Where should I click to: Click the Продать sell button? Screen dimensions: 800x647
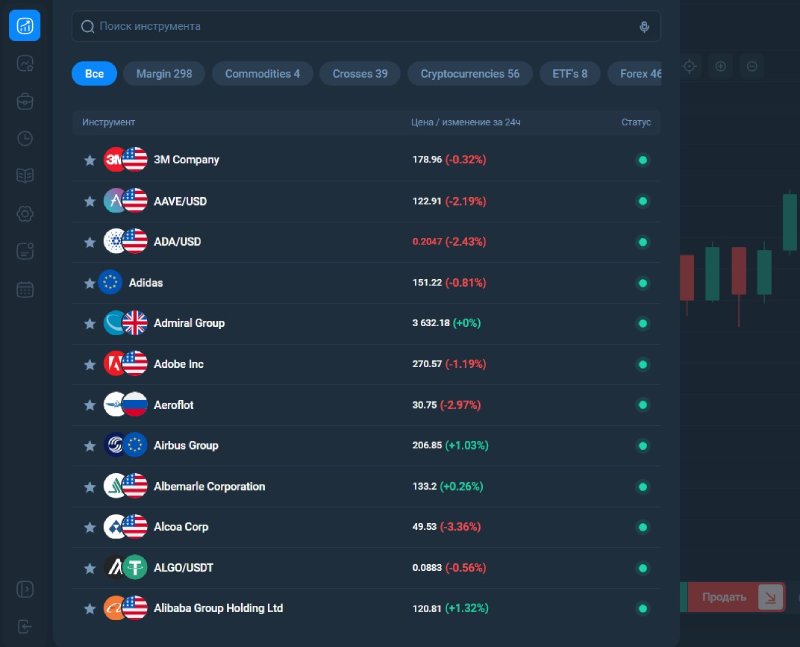[736, 596]
